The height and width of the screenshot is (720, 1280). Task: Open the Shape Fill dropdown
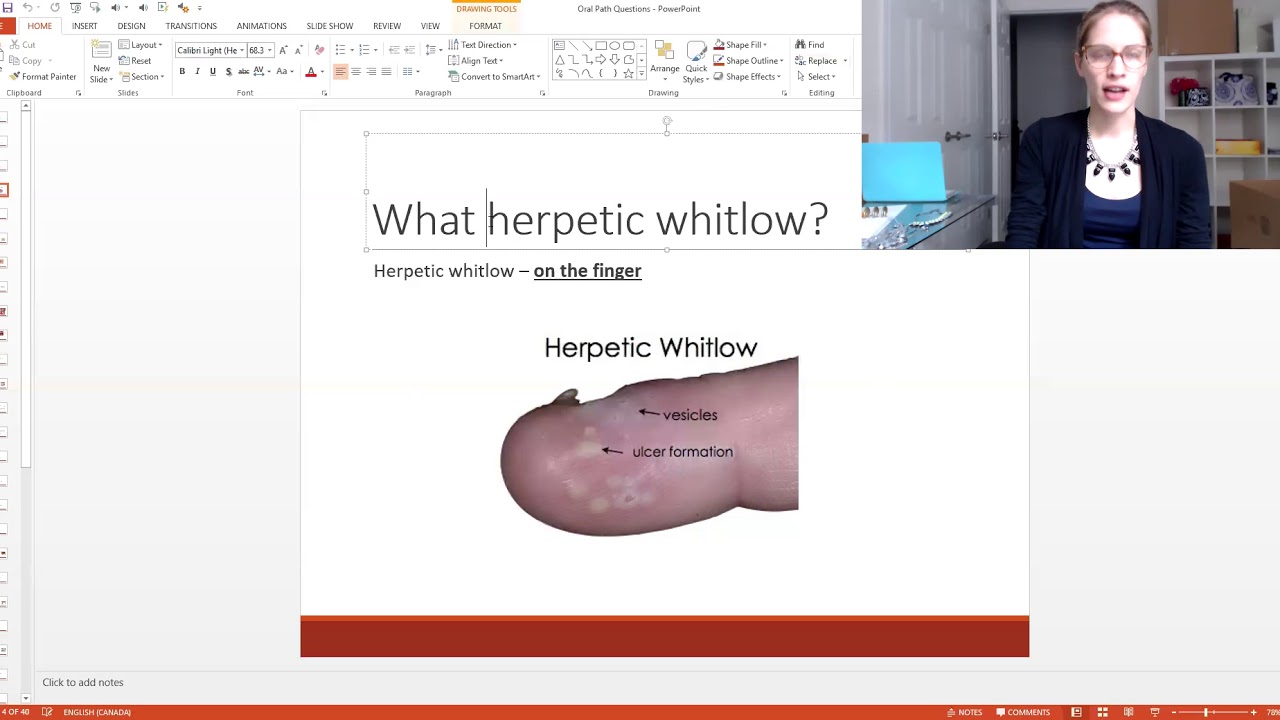pos(740,45)
